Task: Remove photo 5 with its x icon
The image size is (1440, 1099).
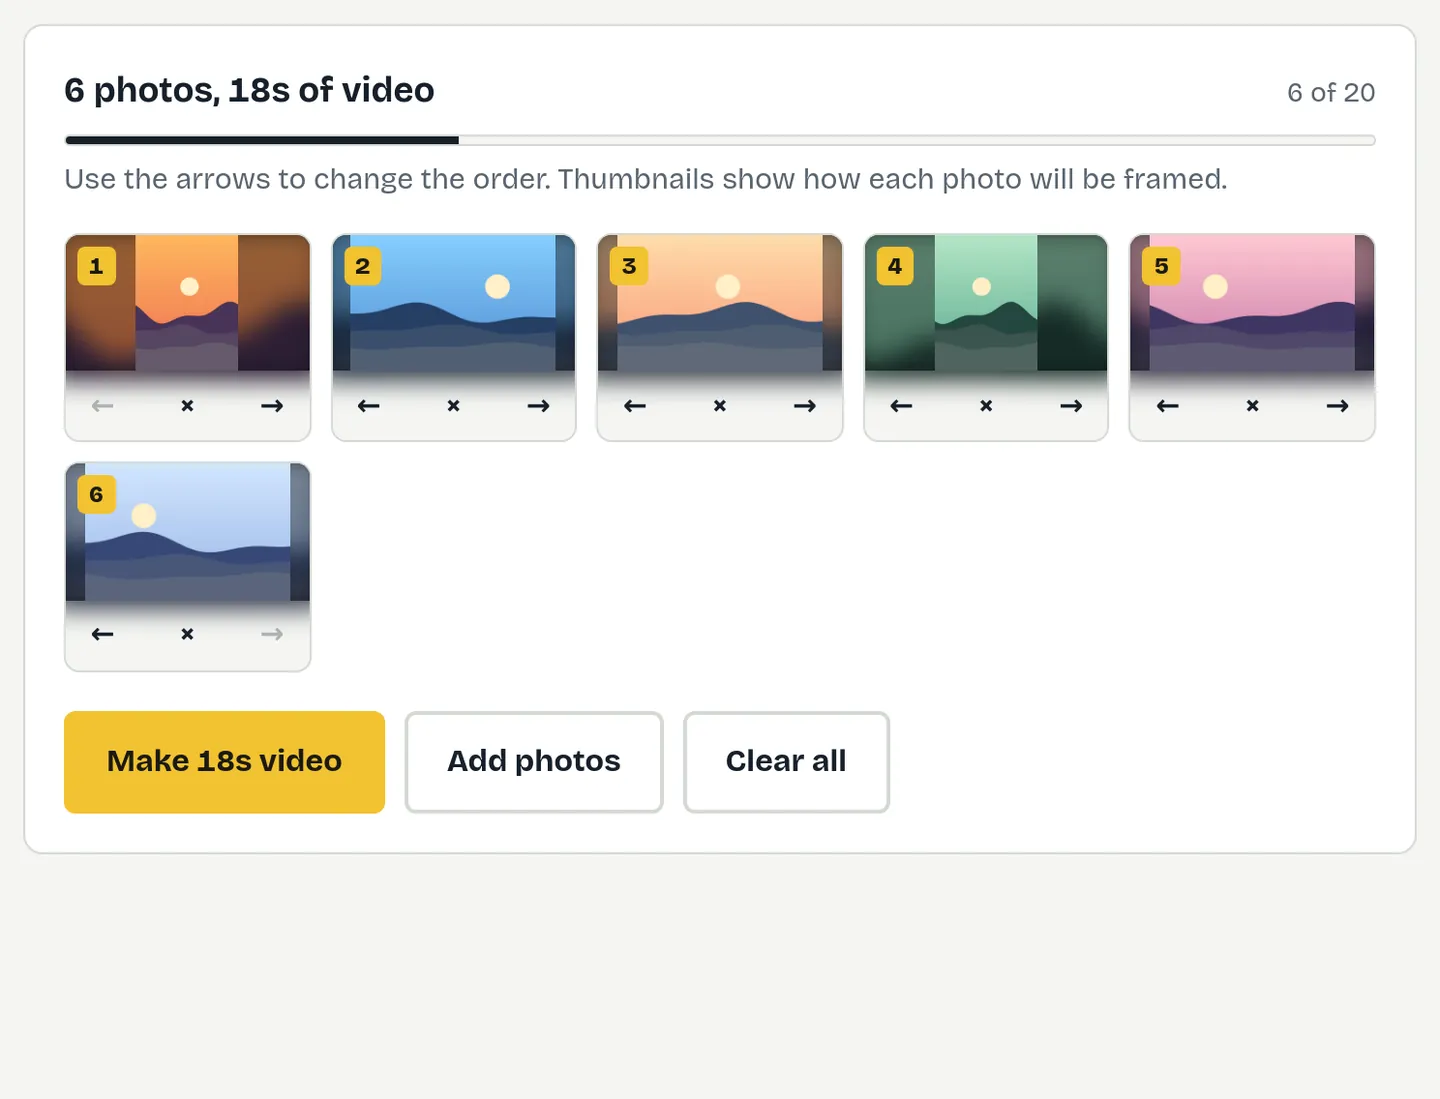Action: tap(1252, 406)
